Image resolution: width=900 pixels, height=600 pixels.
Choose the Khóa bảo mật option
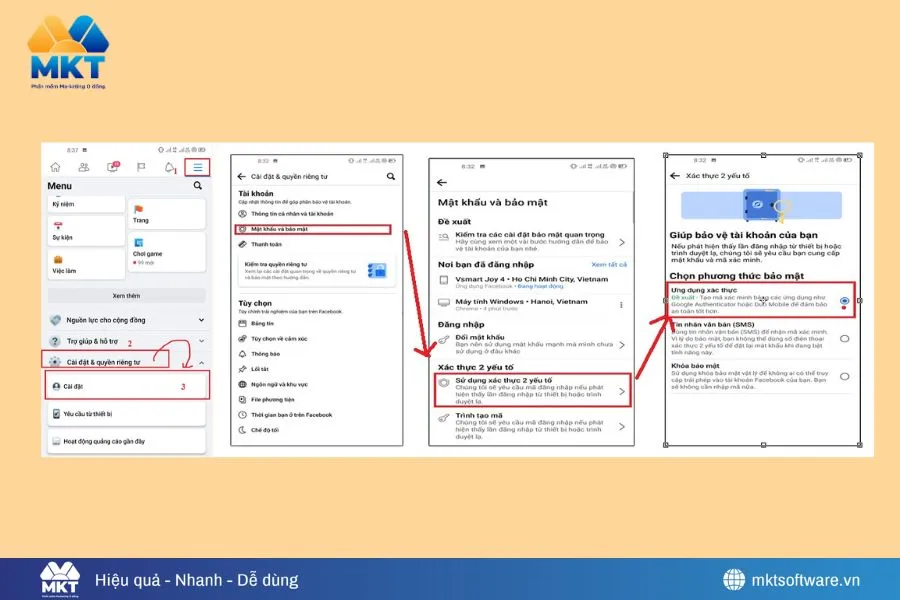pyautogui.click(x=844, y=376)
